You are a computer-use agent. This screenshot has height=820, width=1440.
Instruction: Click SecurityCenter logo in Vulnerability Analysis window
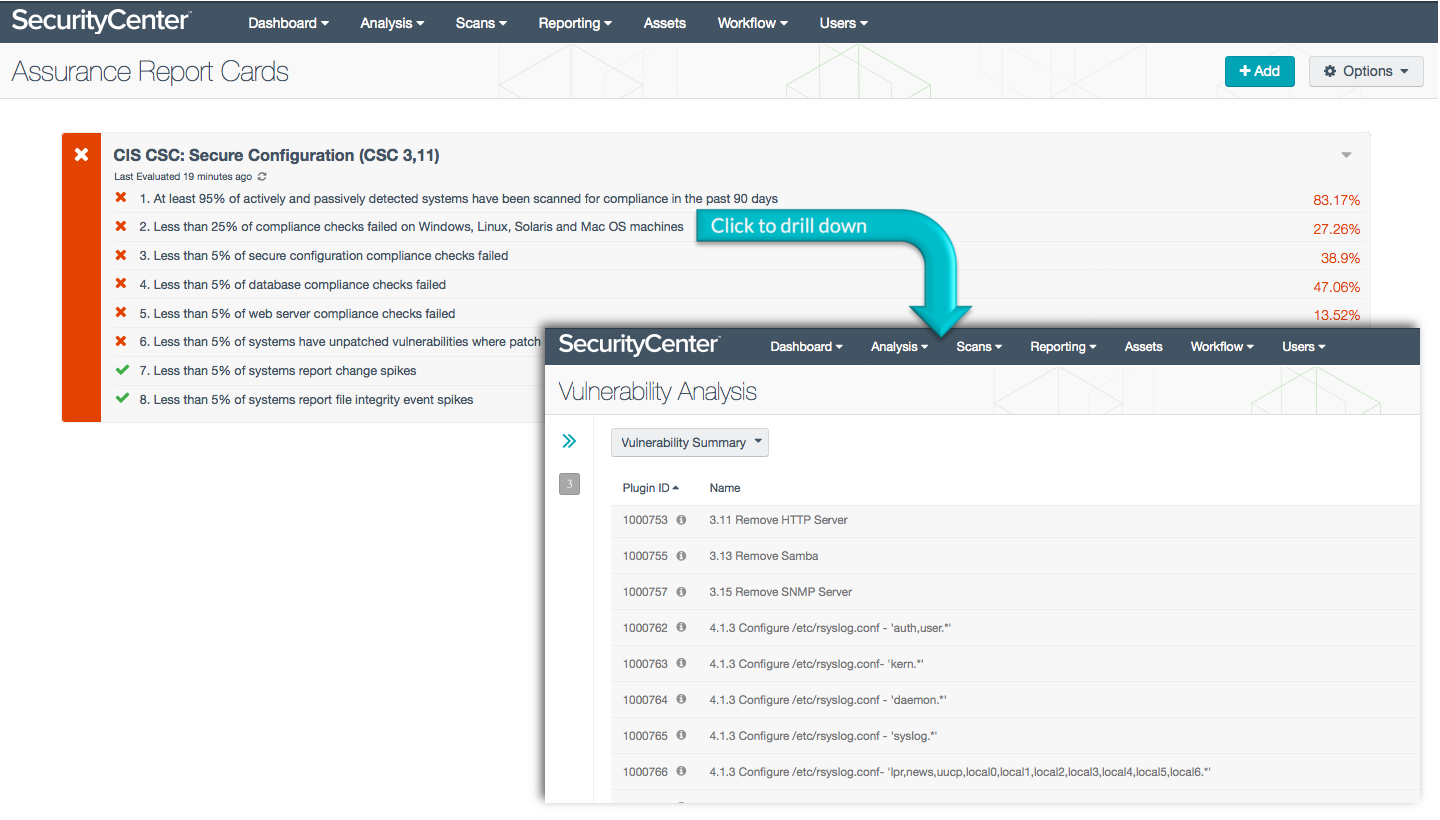(x=639, y=345)
